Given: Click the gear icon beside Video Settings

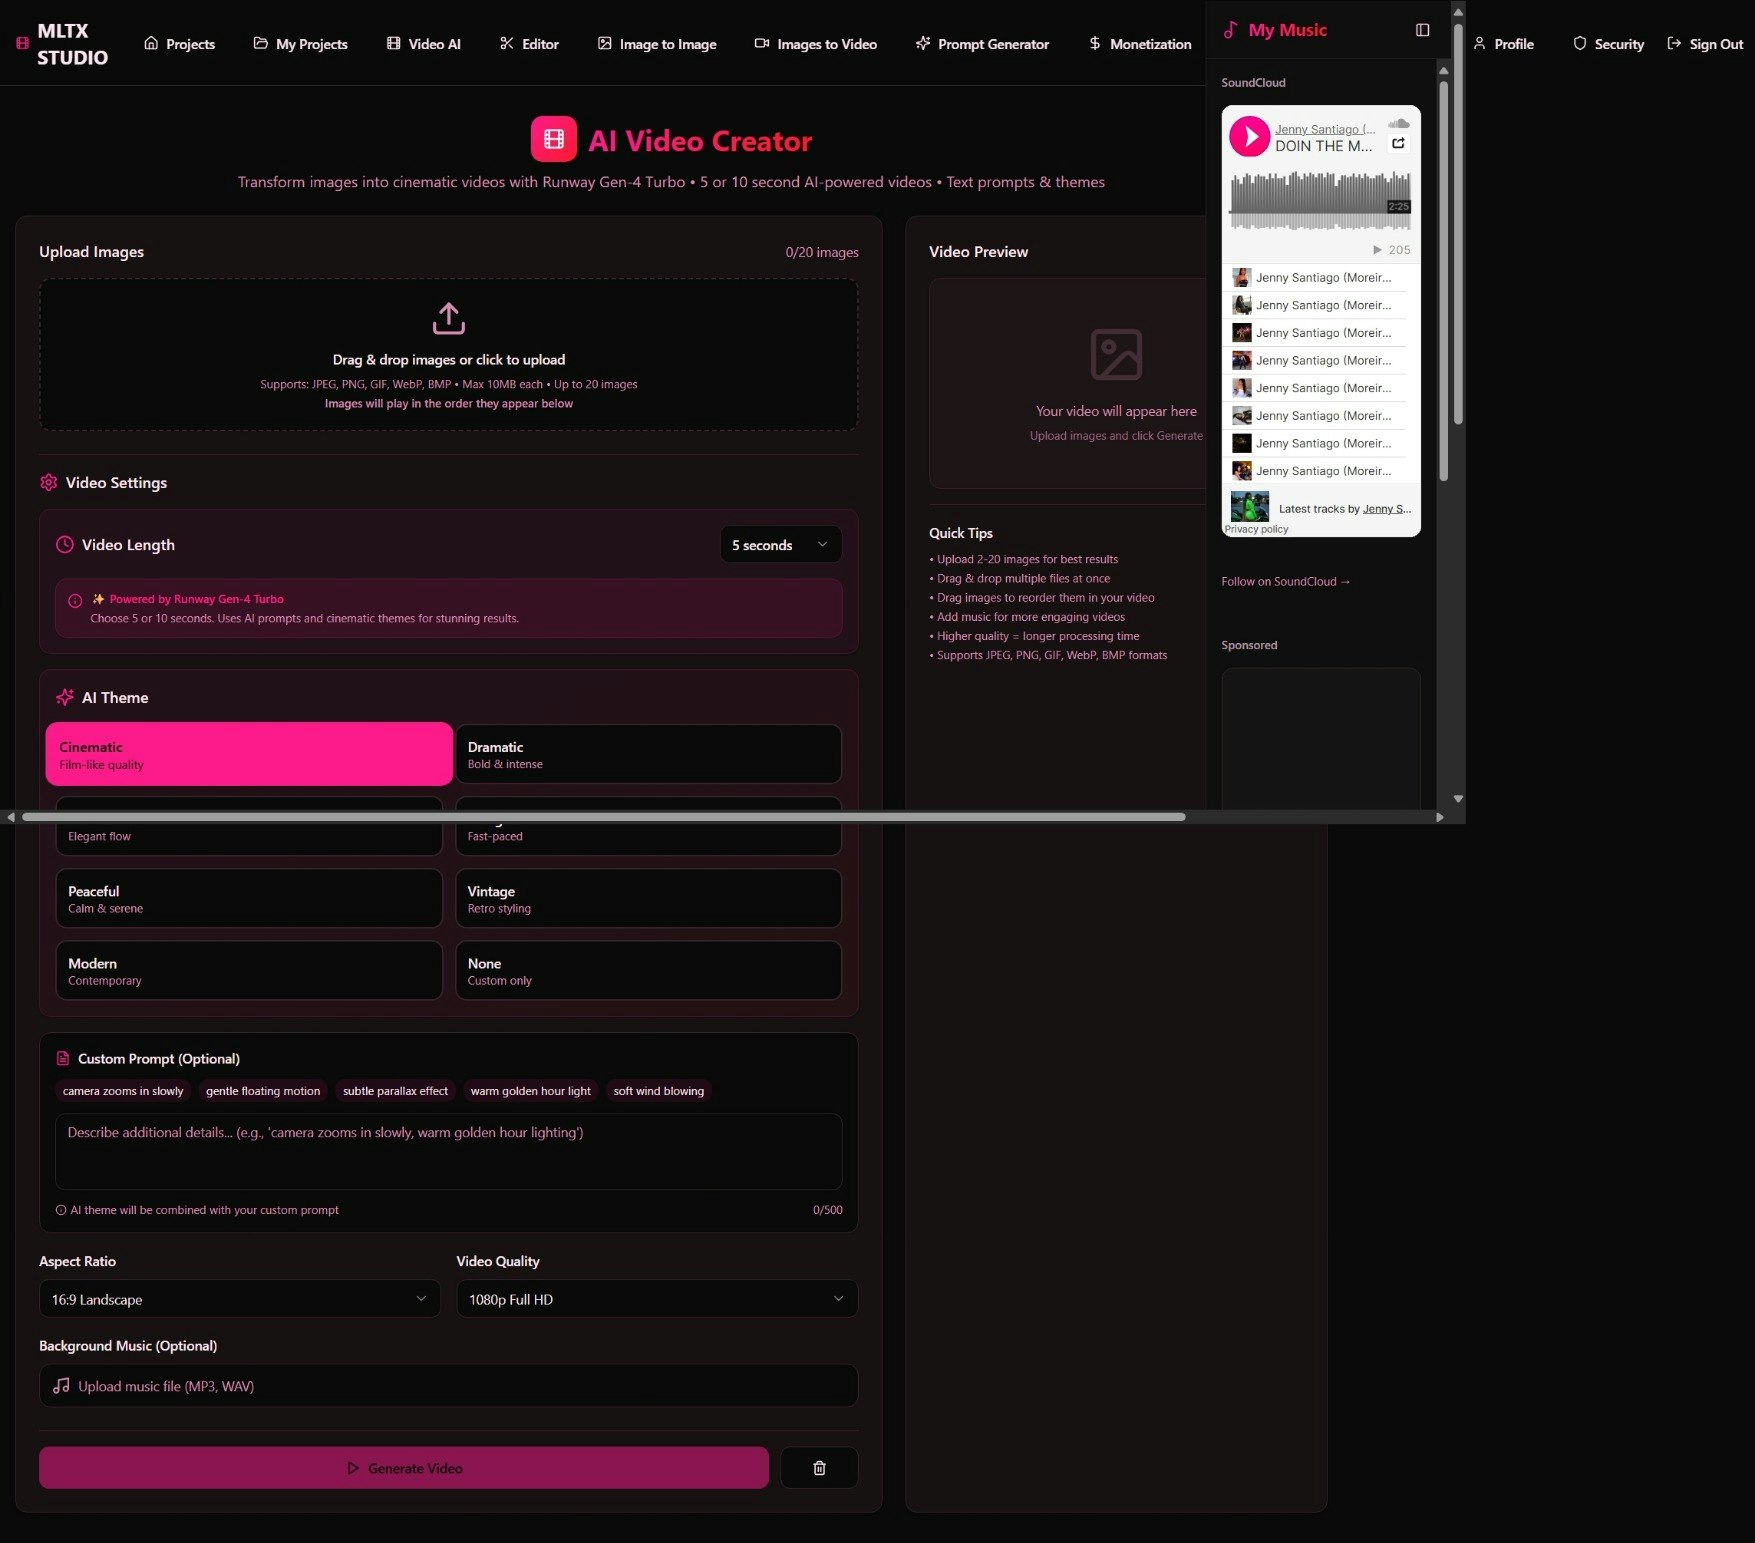Looking at the screenshot, I should click(x=48, y=483).
